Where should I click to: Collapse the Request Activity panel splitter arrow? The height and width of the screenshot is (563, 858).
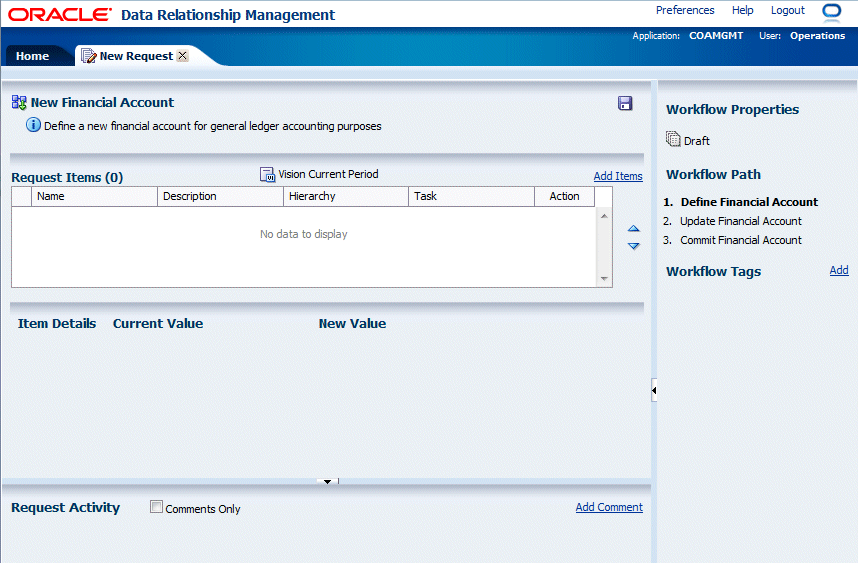pos(327,481)
